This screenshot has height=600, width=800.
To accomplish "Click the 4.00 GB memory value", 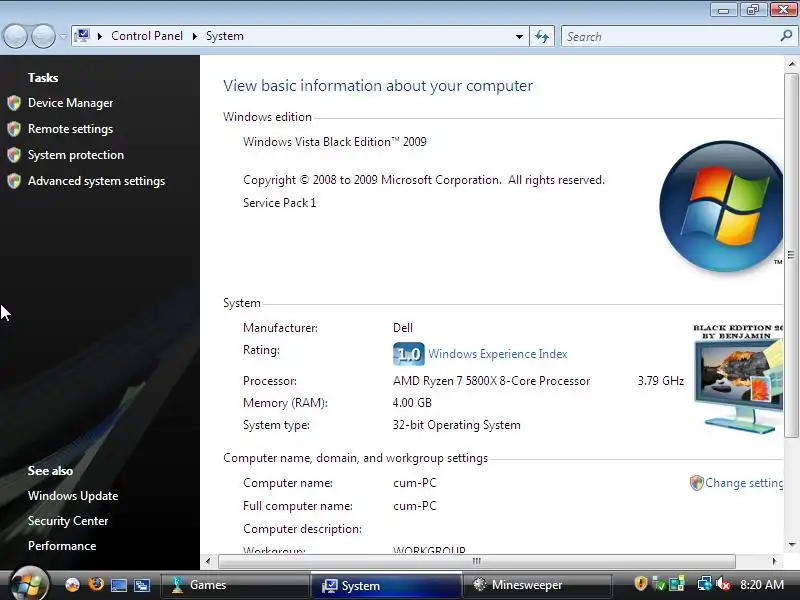I will pyautogui.click(x=412, y=403).
